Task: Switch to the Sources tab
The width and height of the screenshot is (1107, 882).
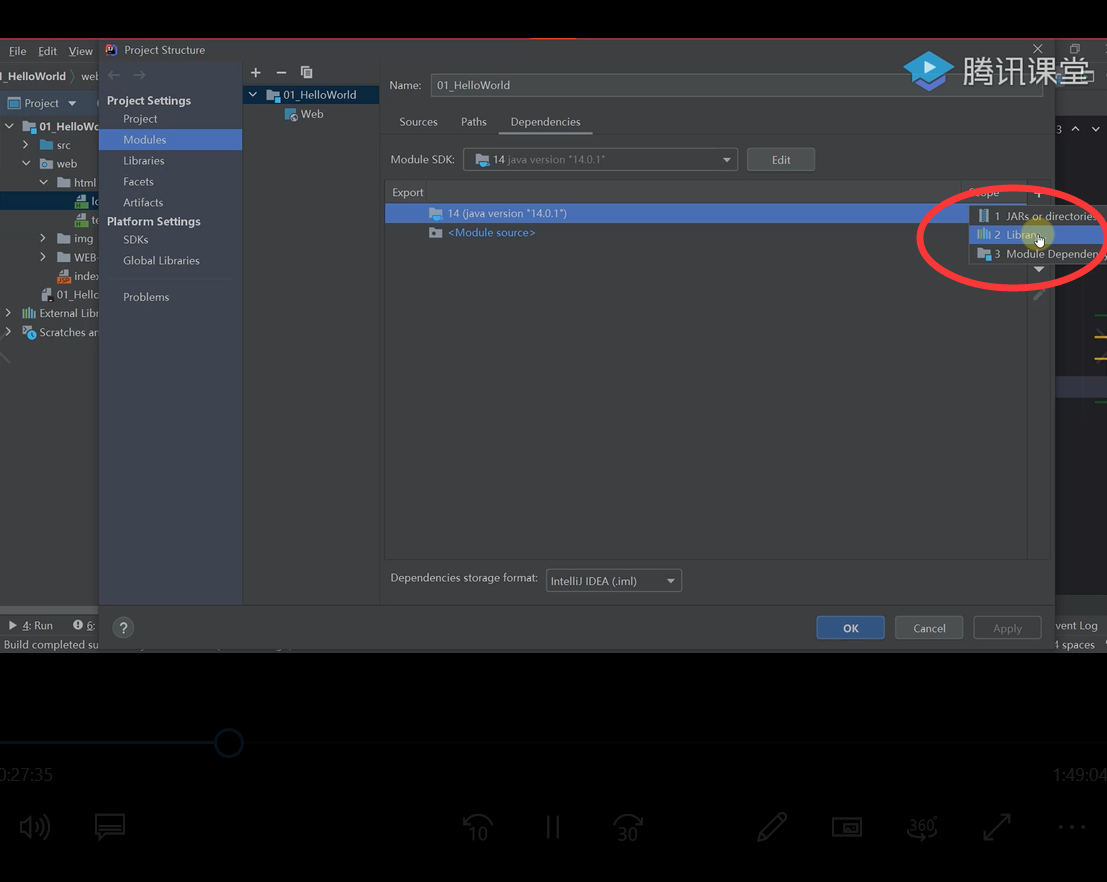Action: pos(418,122)
